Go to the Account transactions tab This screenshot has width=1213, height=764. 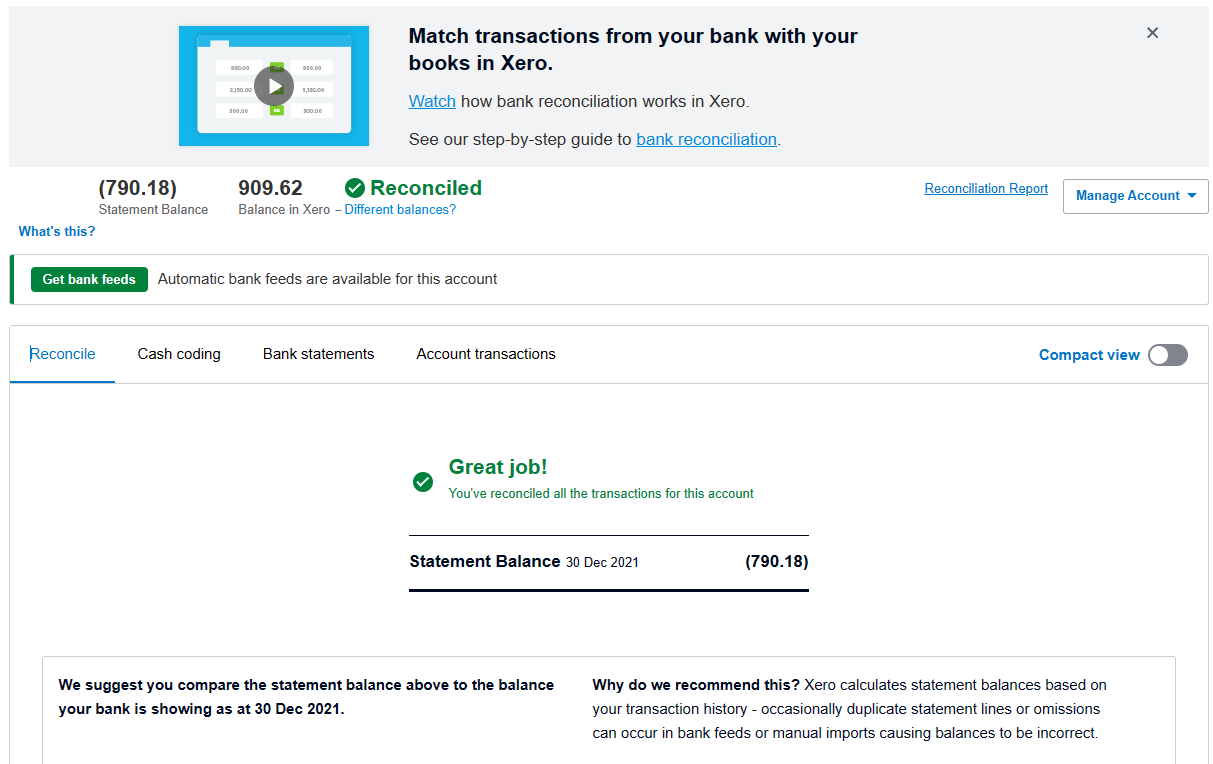486,354
